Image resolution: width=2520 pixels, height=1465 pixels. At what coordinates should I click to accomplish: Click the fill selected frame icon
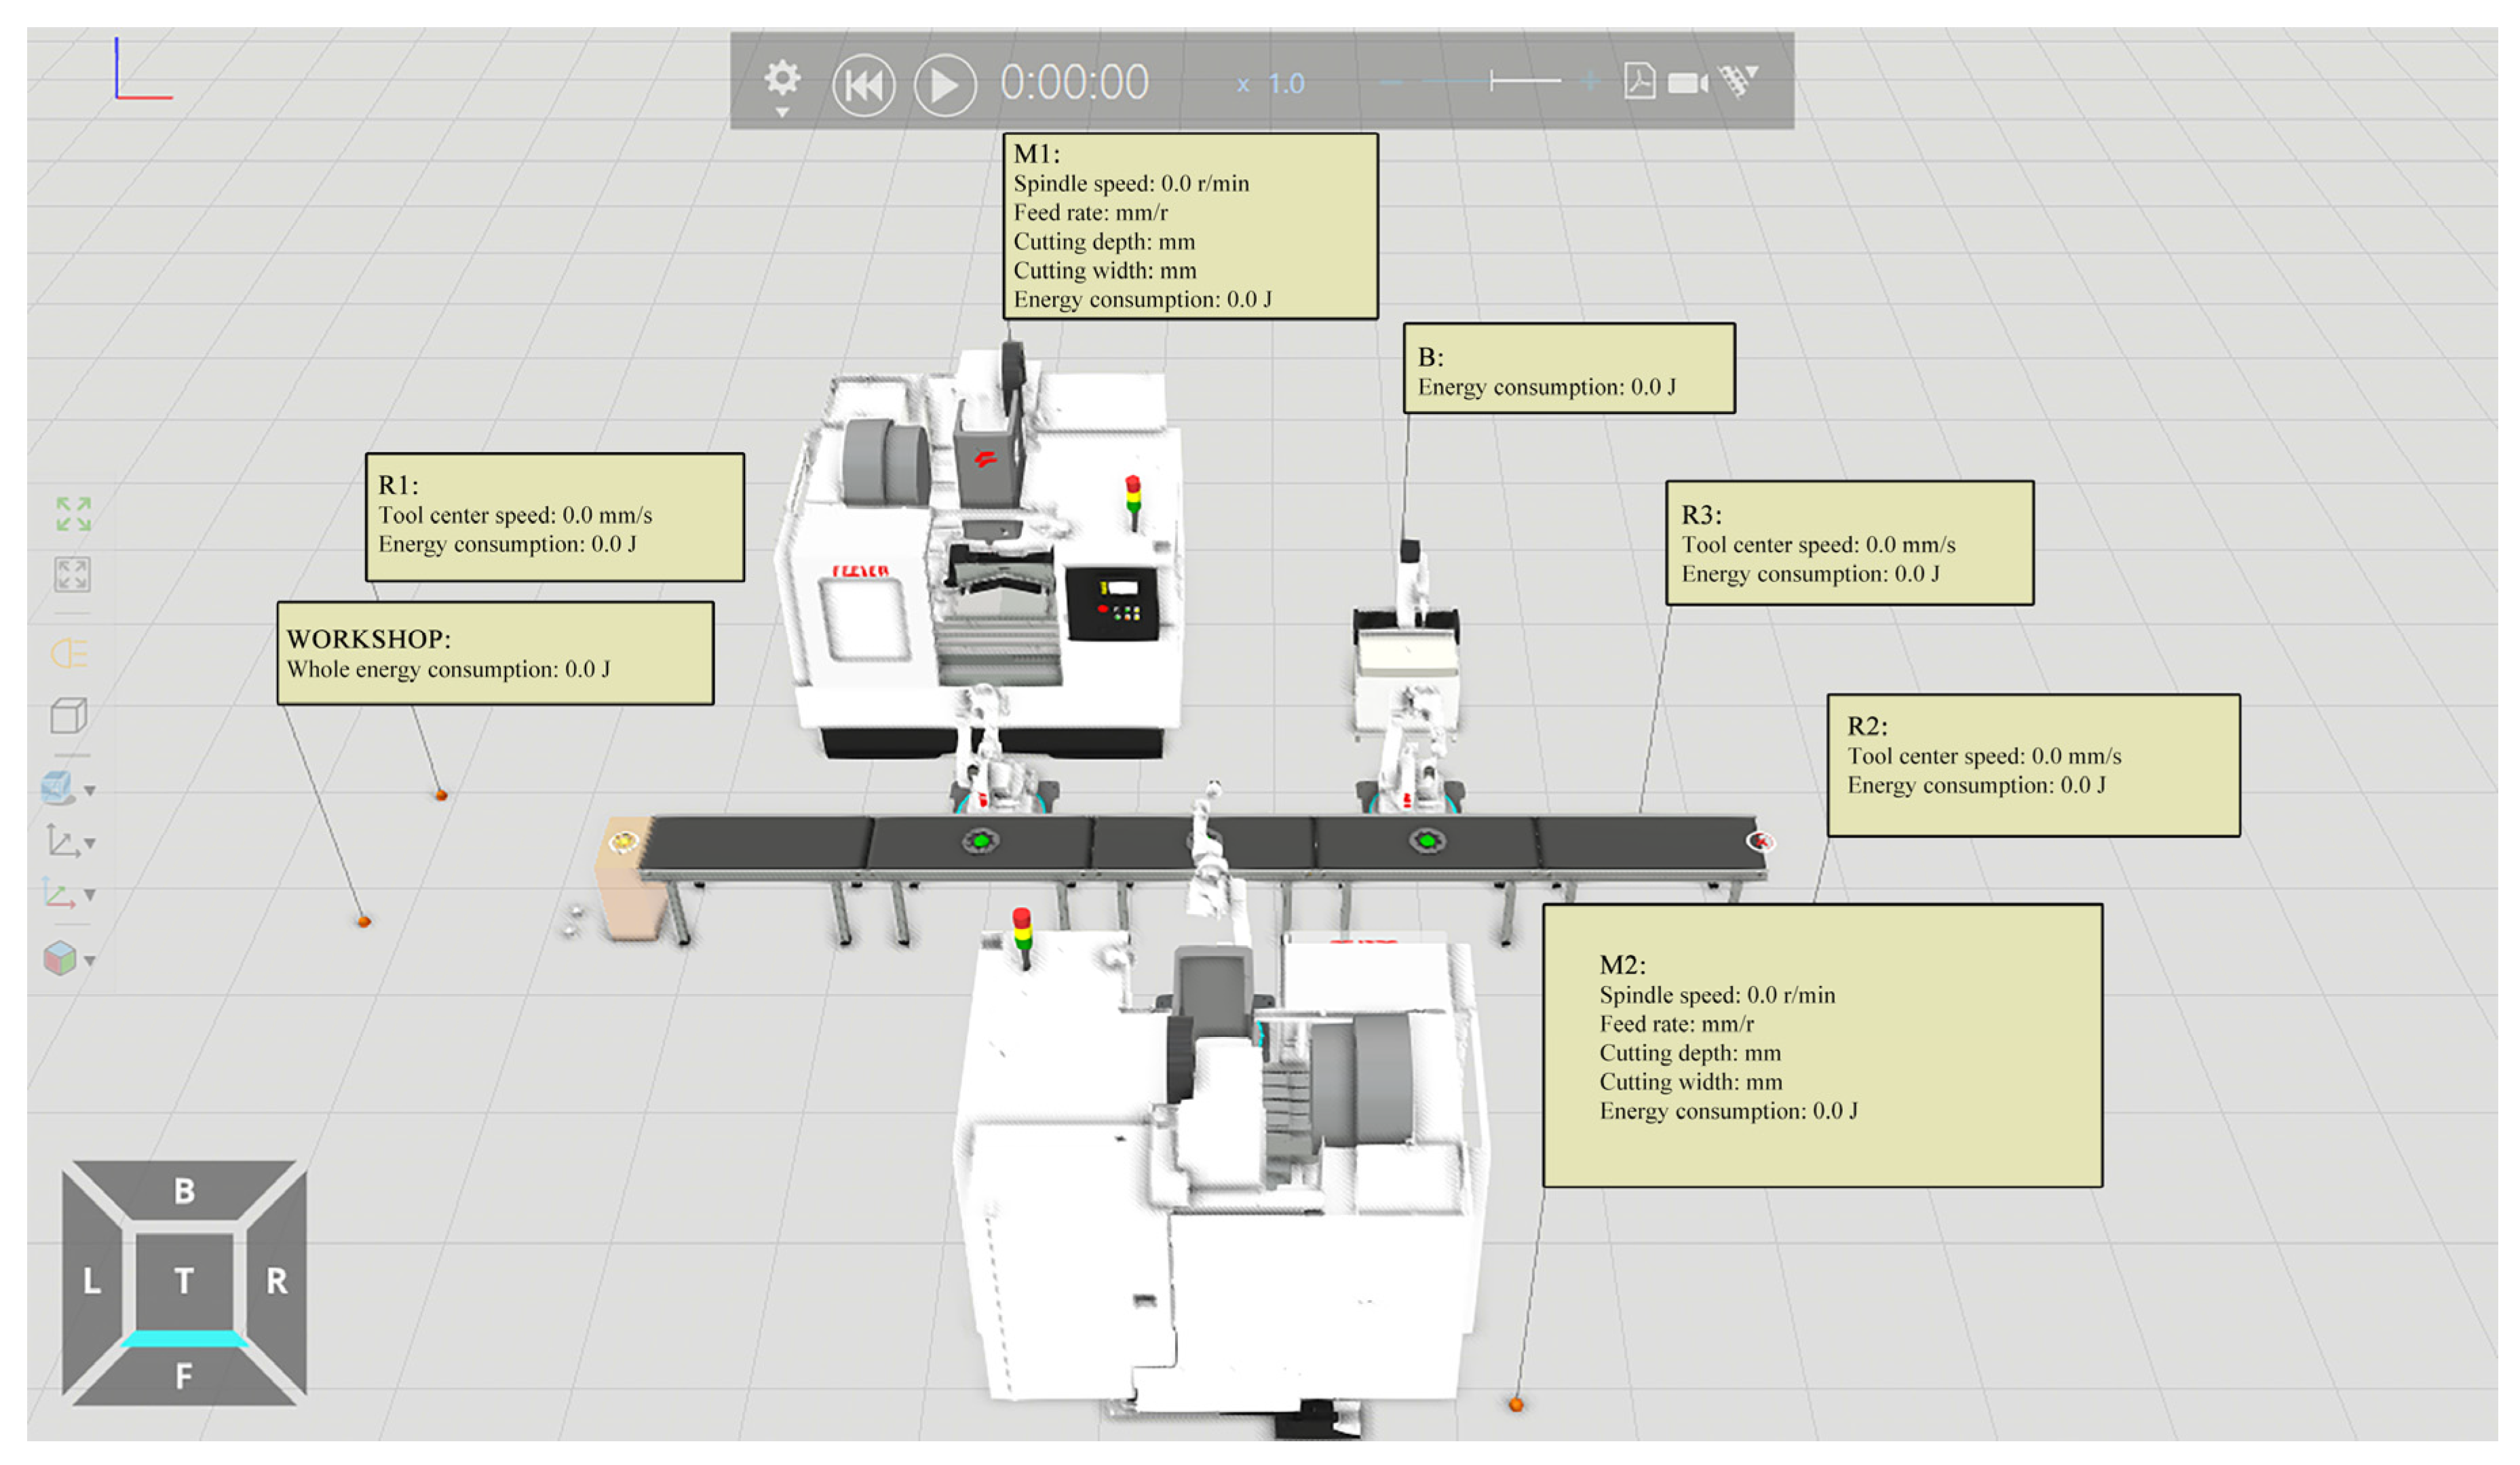[x=72, y=574]
